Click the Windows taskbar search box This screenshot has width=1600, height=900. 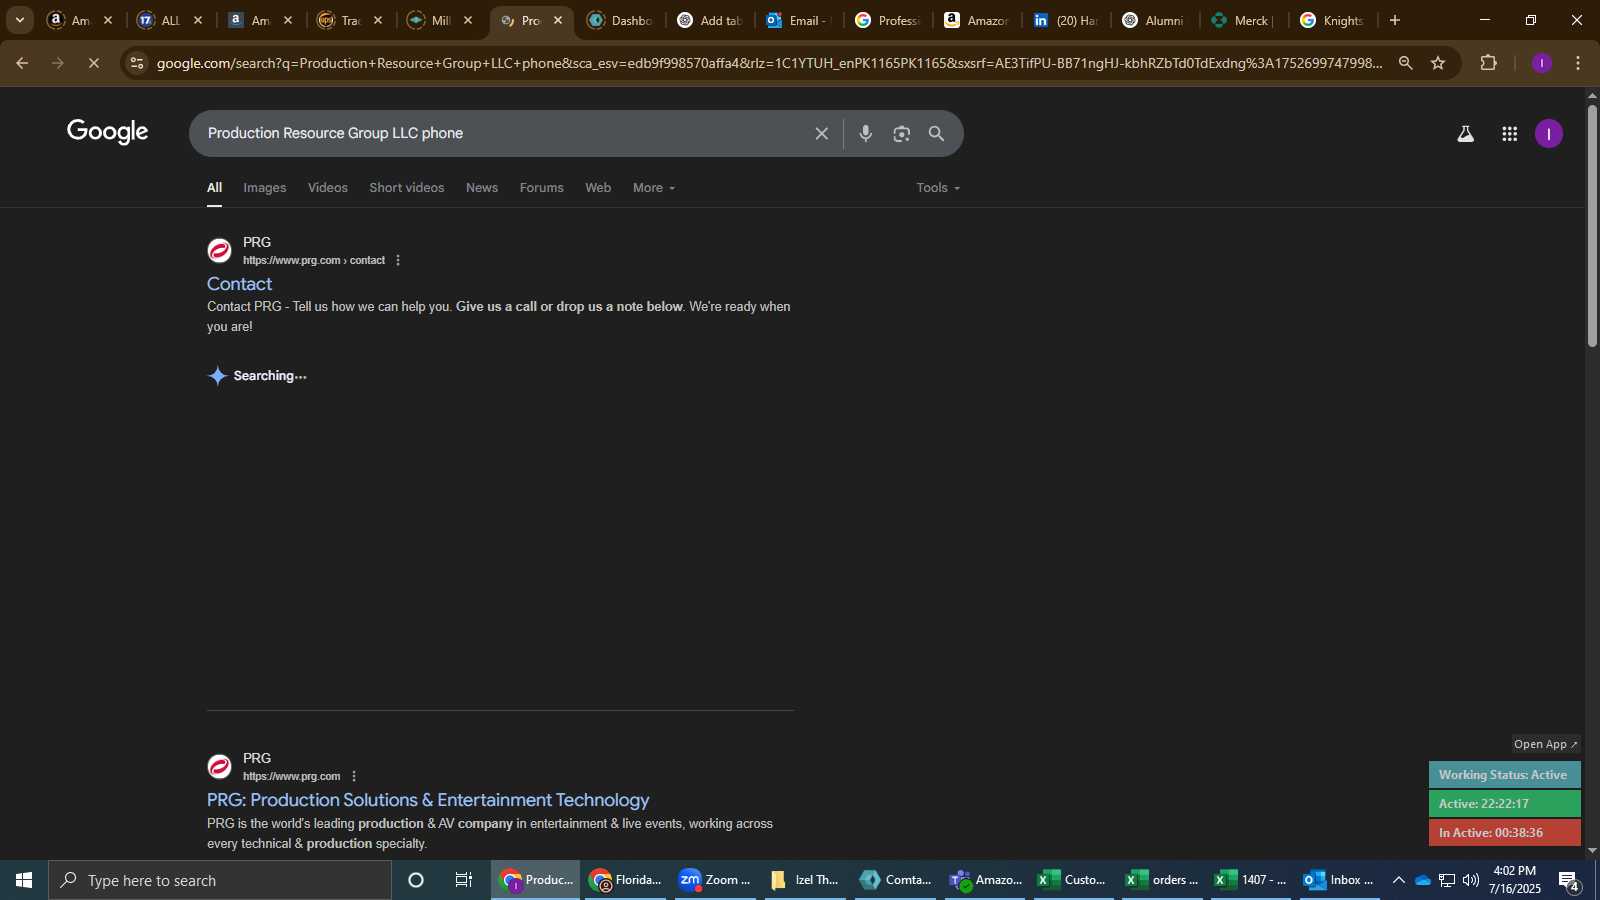point(220,880)
